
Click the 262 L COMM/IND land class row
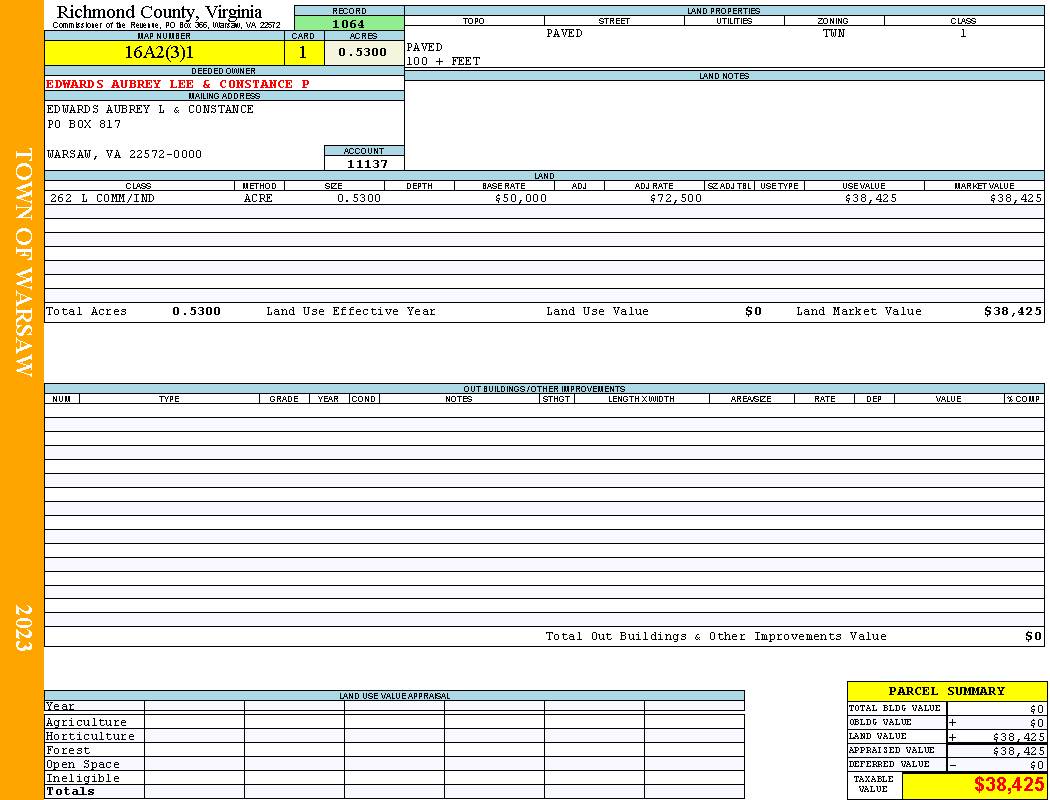click(x=544, y=198)
